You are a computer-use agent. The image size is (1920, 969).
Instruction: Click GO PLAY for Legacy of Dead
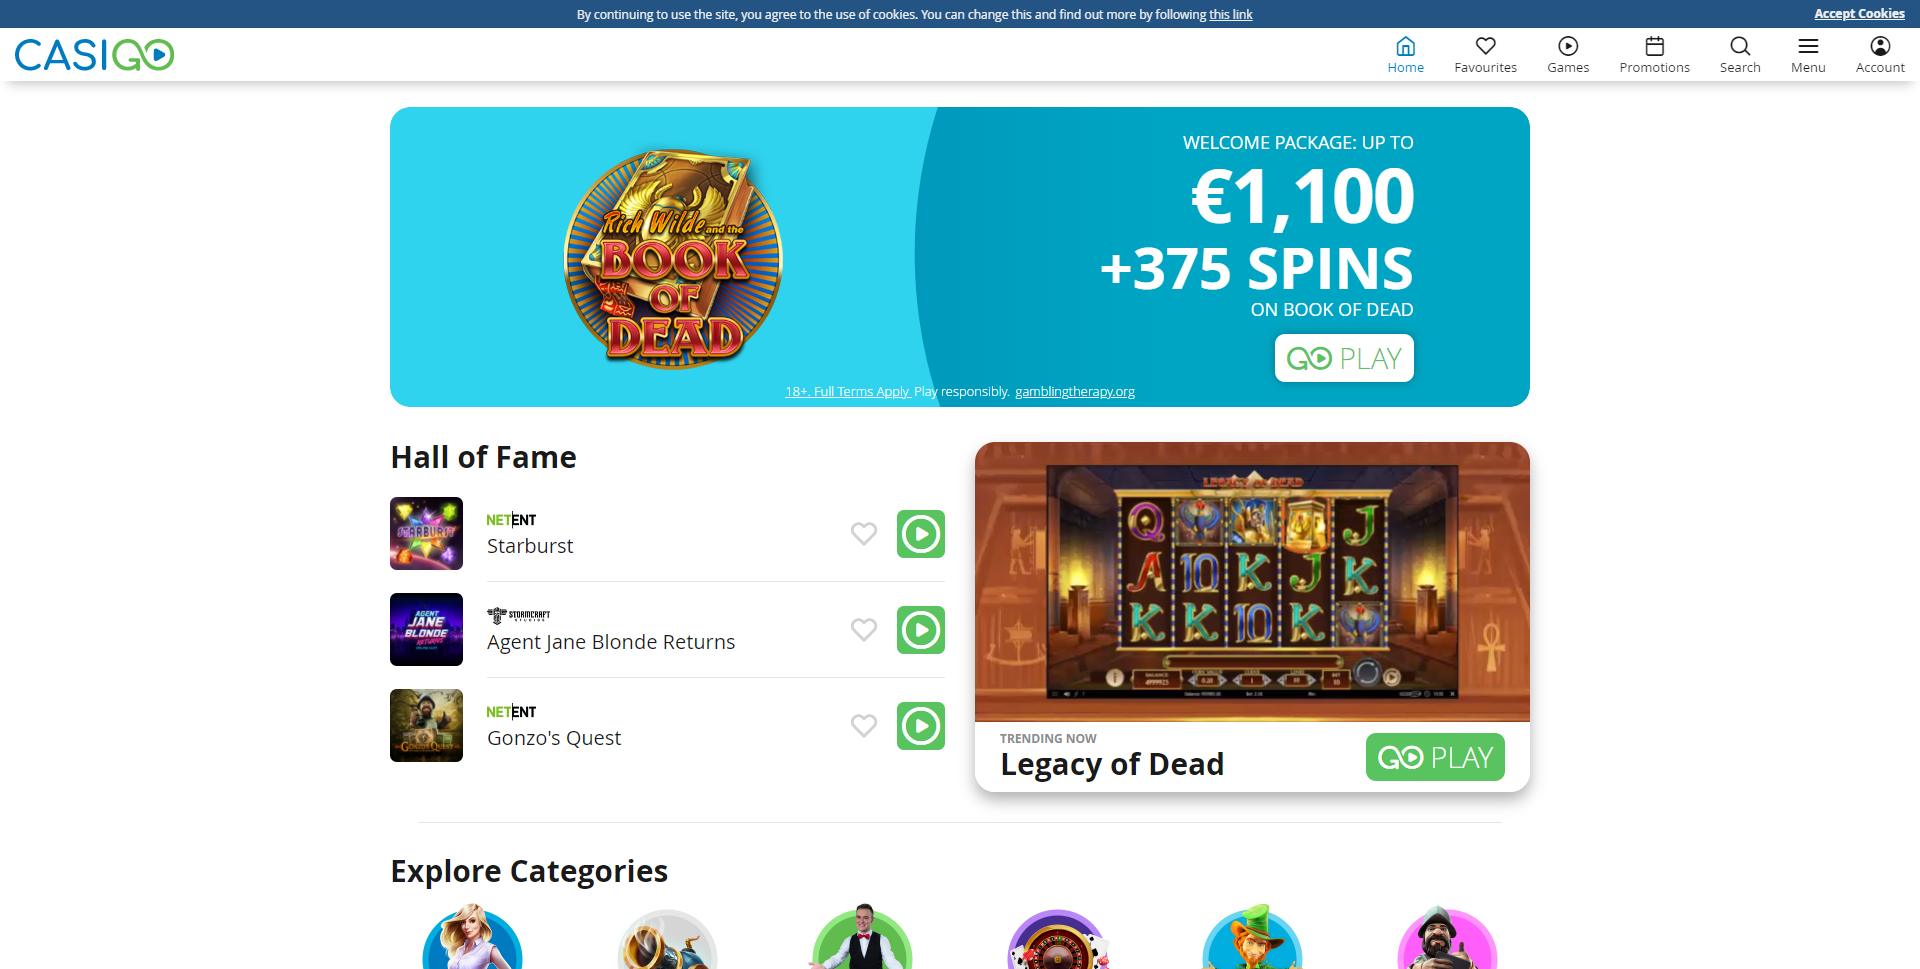click(1435, 757)
